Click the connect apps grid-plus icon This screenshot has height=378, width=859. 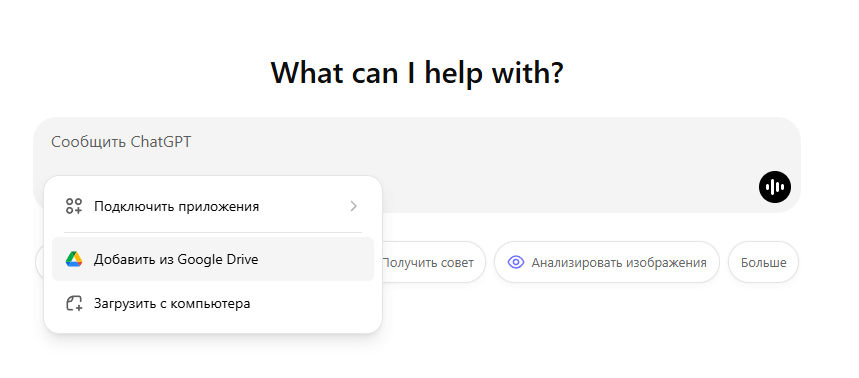74,207
